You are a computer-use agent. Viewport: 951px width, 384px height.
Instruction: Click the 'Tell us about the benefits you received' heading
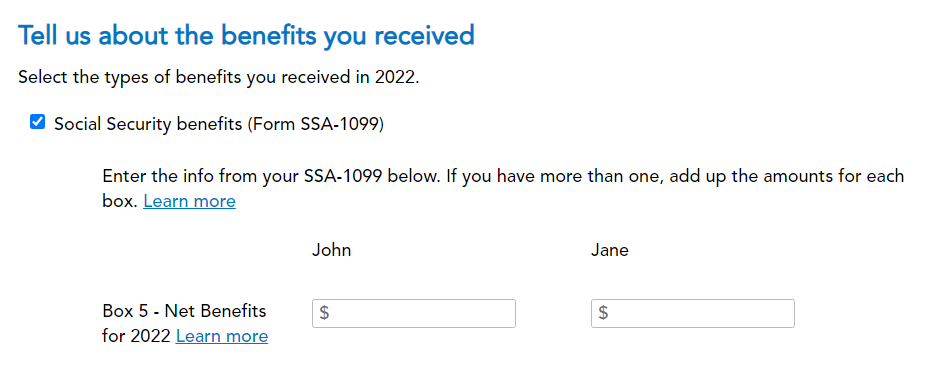point(246,36)
